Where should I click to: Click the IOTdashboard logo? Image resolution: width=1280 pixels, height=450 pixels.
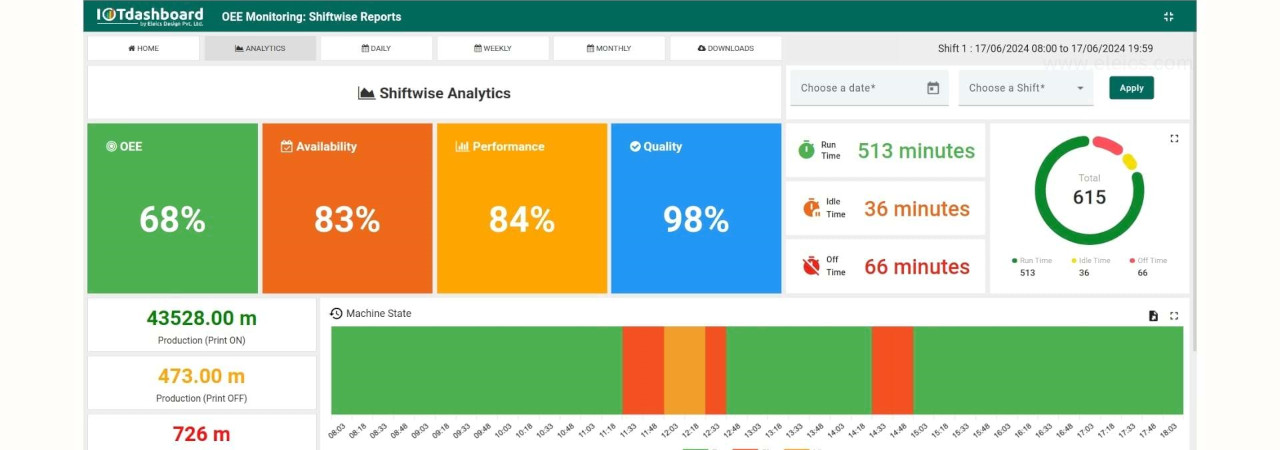[x=150, y=16]
